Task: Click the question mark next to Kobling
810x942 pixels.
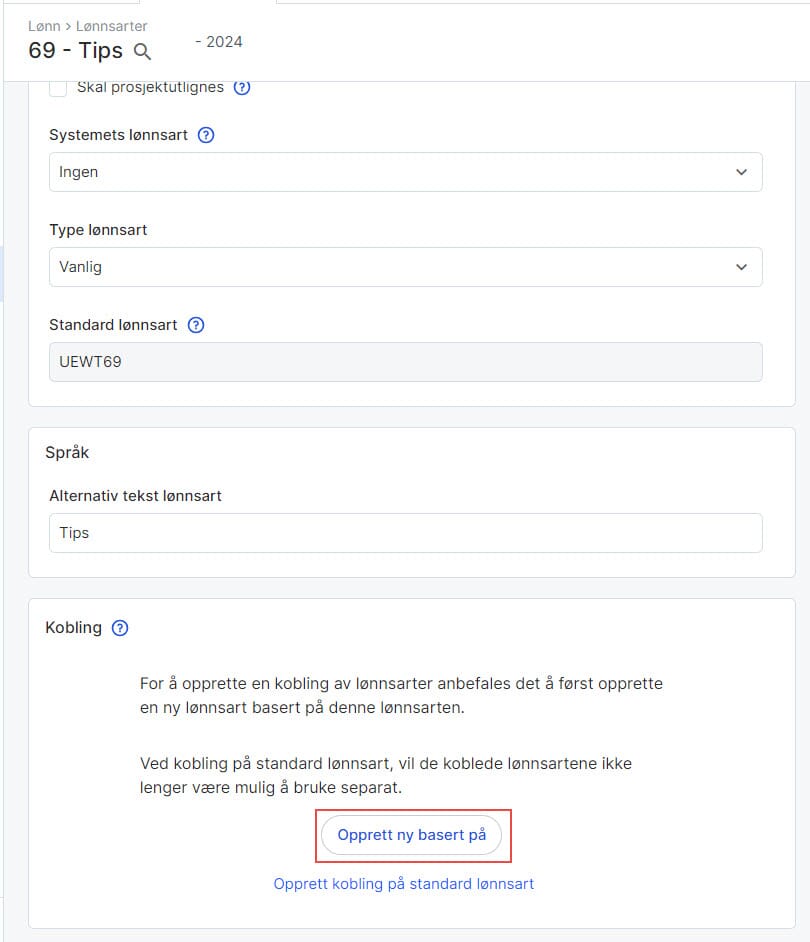Action: [x=120, y=628]
